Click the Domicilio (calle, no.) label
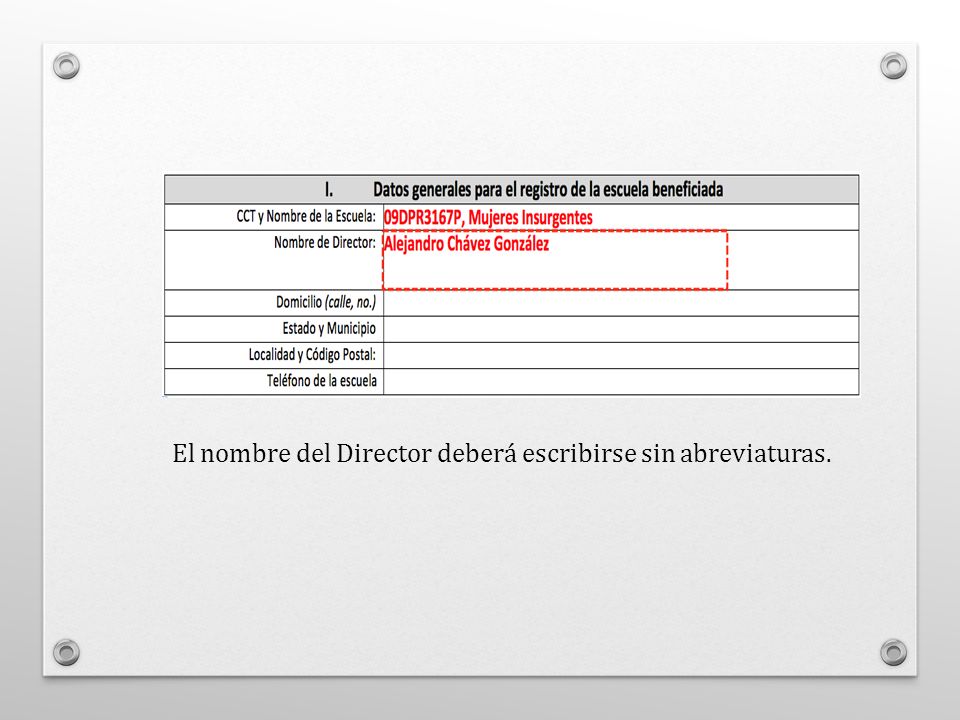Viewport: 960px width, 720px height. tap(326, 302)
